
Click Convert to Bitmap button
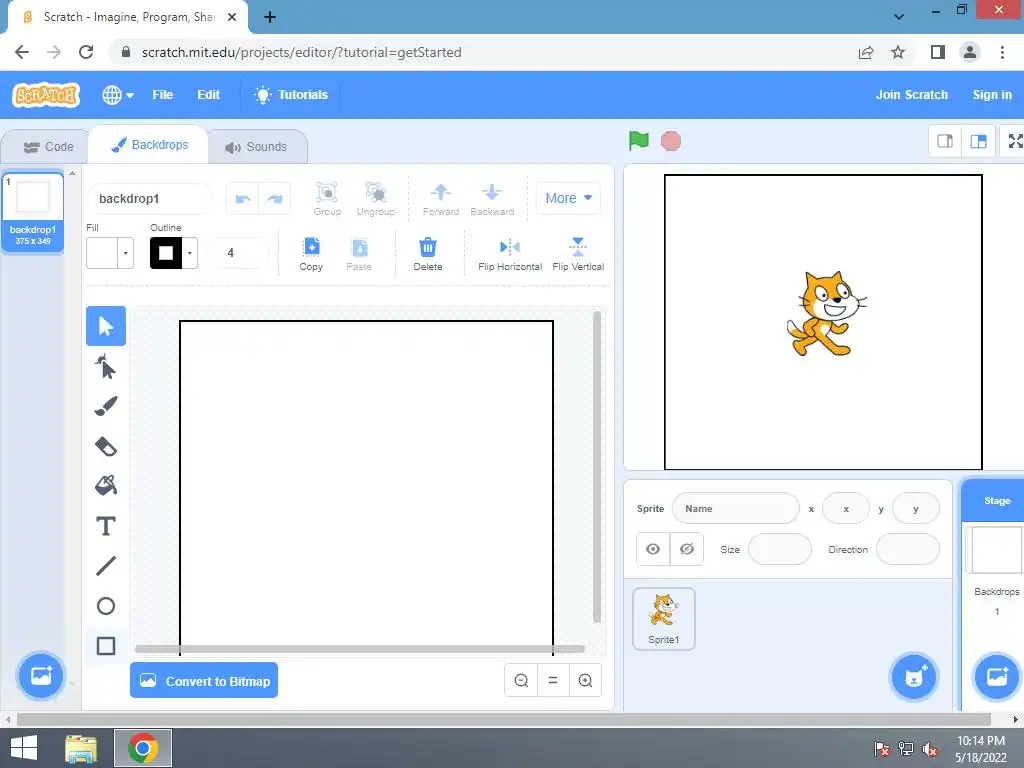[x=204, y=680]
